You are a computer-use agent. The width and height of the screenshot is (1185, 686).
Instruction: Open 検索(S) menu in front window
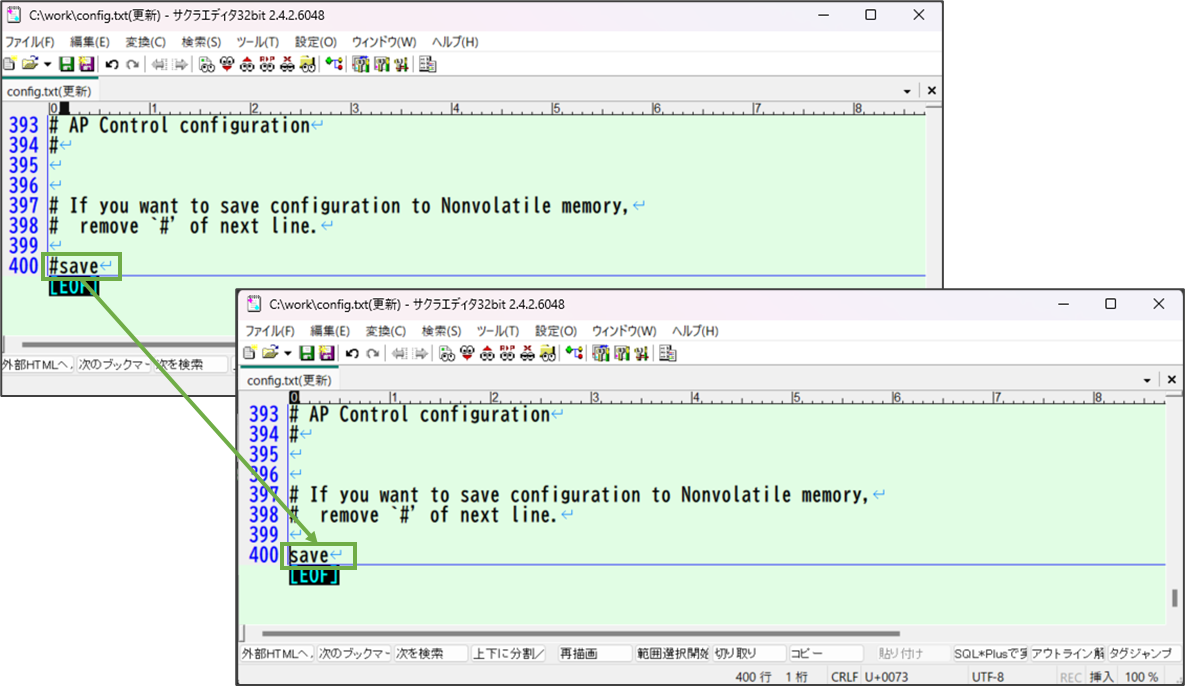(441, 331)
